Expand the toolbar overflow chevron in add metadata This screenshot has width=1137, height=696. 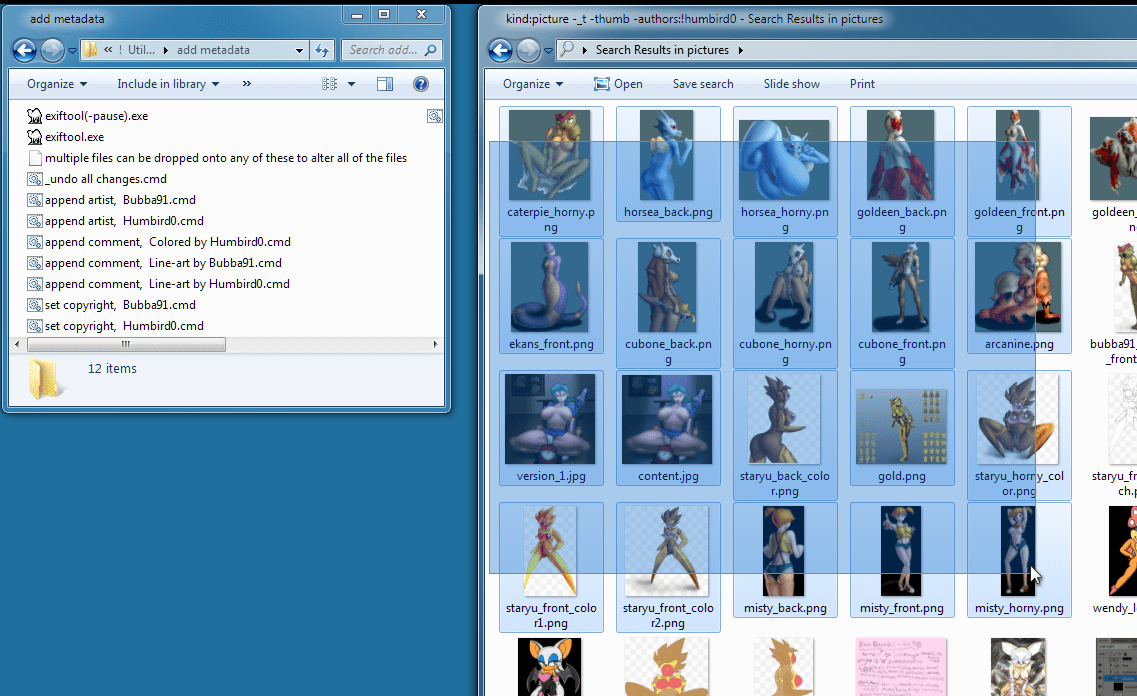247,84
